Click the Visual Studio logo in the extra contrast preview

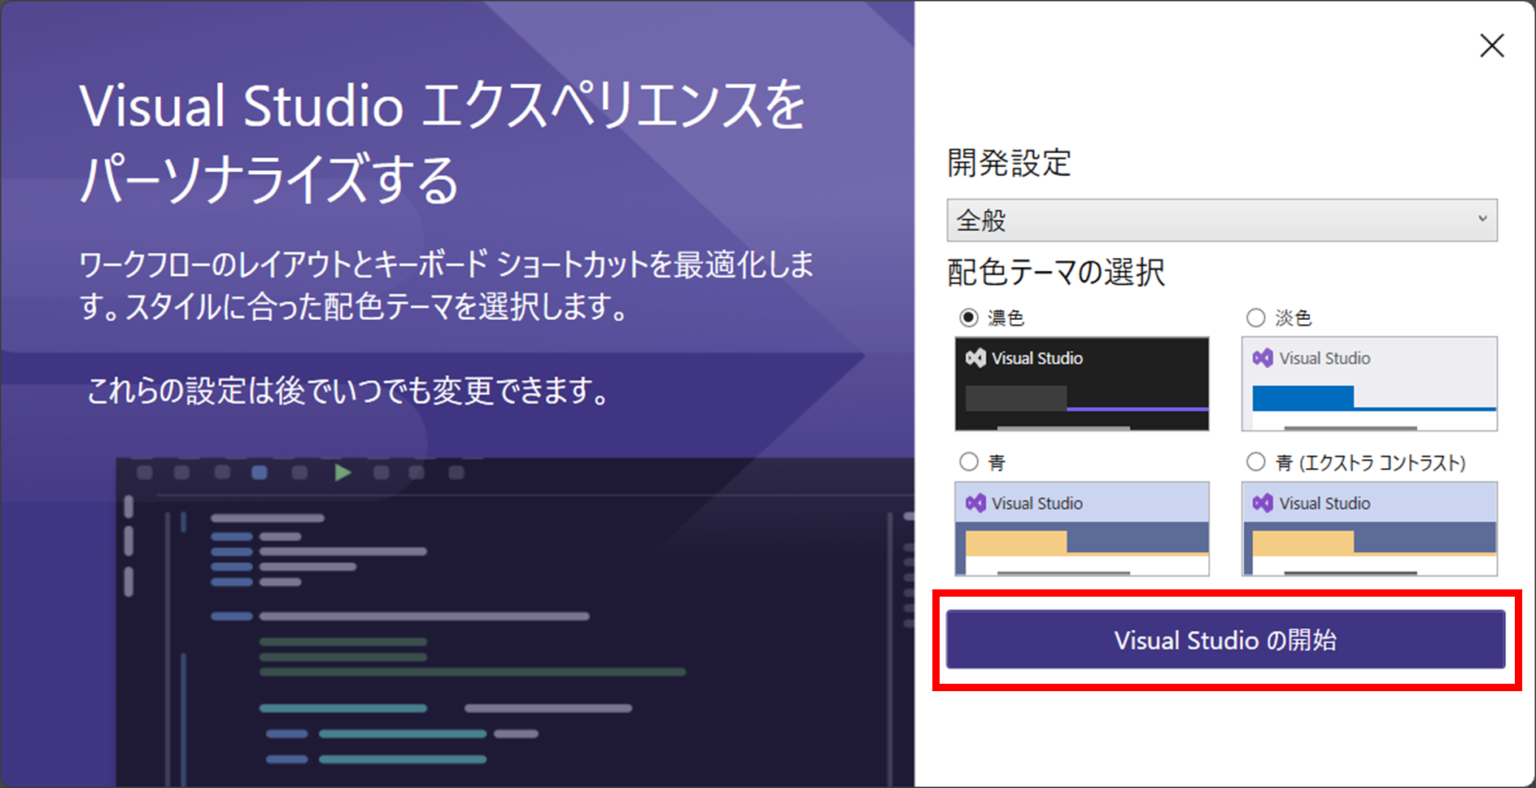click(1262, 503)
